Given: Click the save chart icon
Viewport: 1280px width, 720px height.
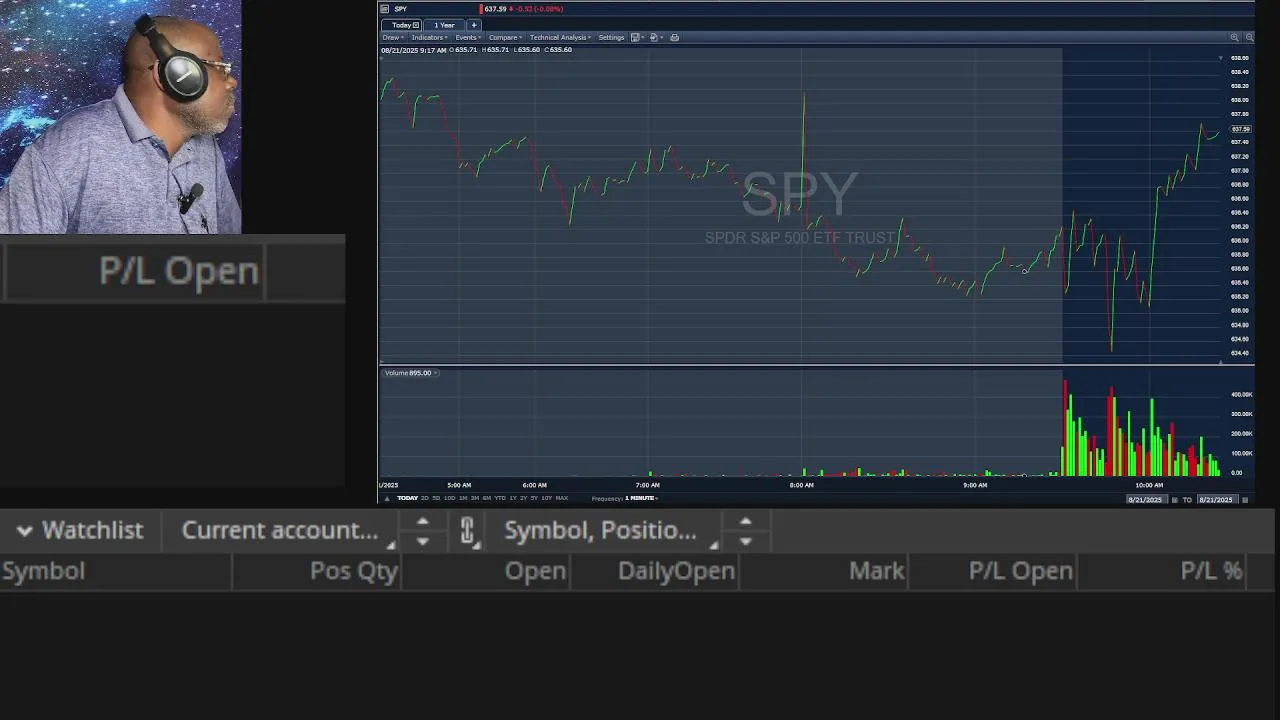Looking at the screenshot, I should pyautogui.click(x=635, y=37).
